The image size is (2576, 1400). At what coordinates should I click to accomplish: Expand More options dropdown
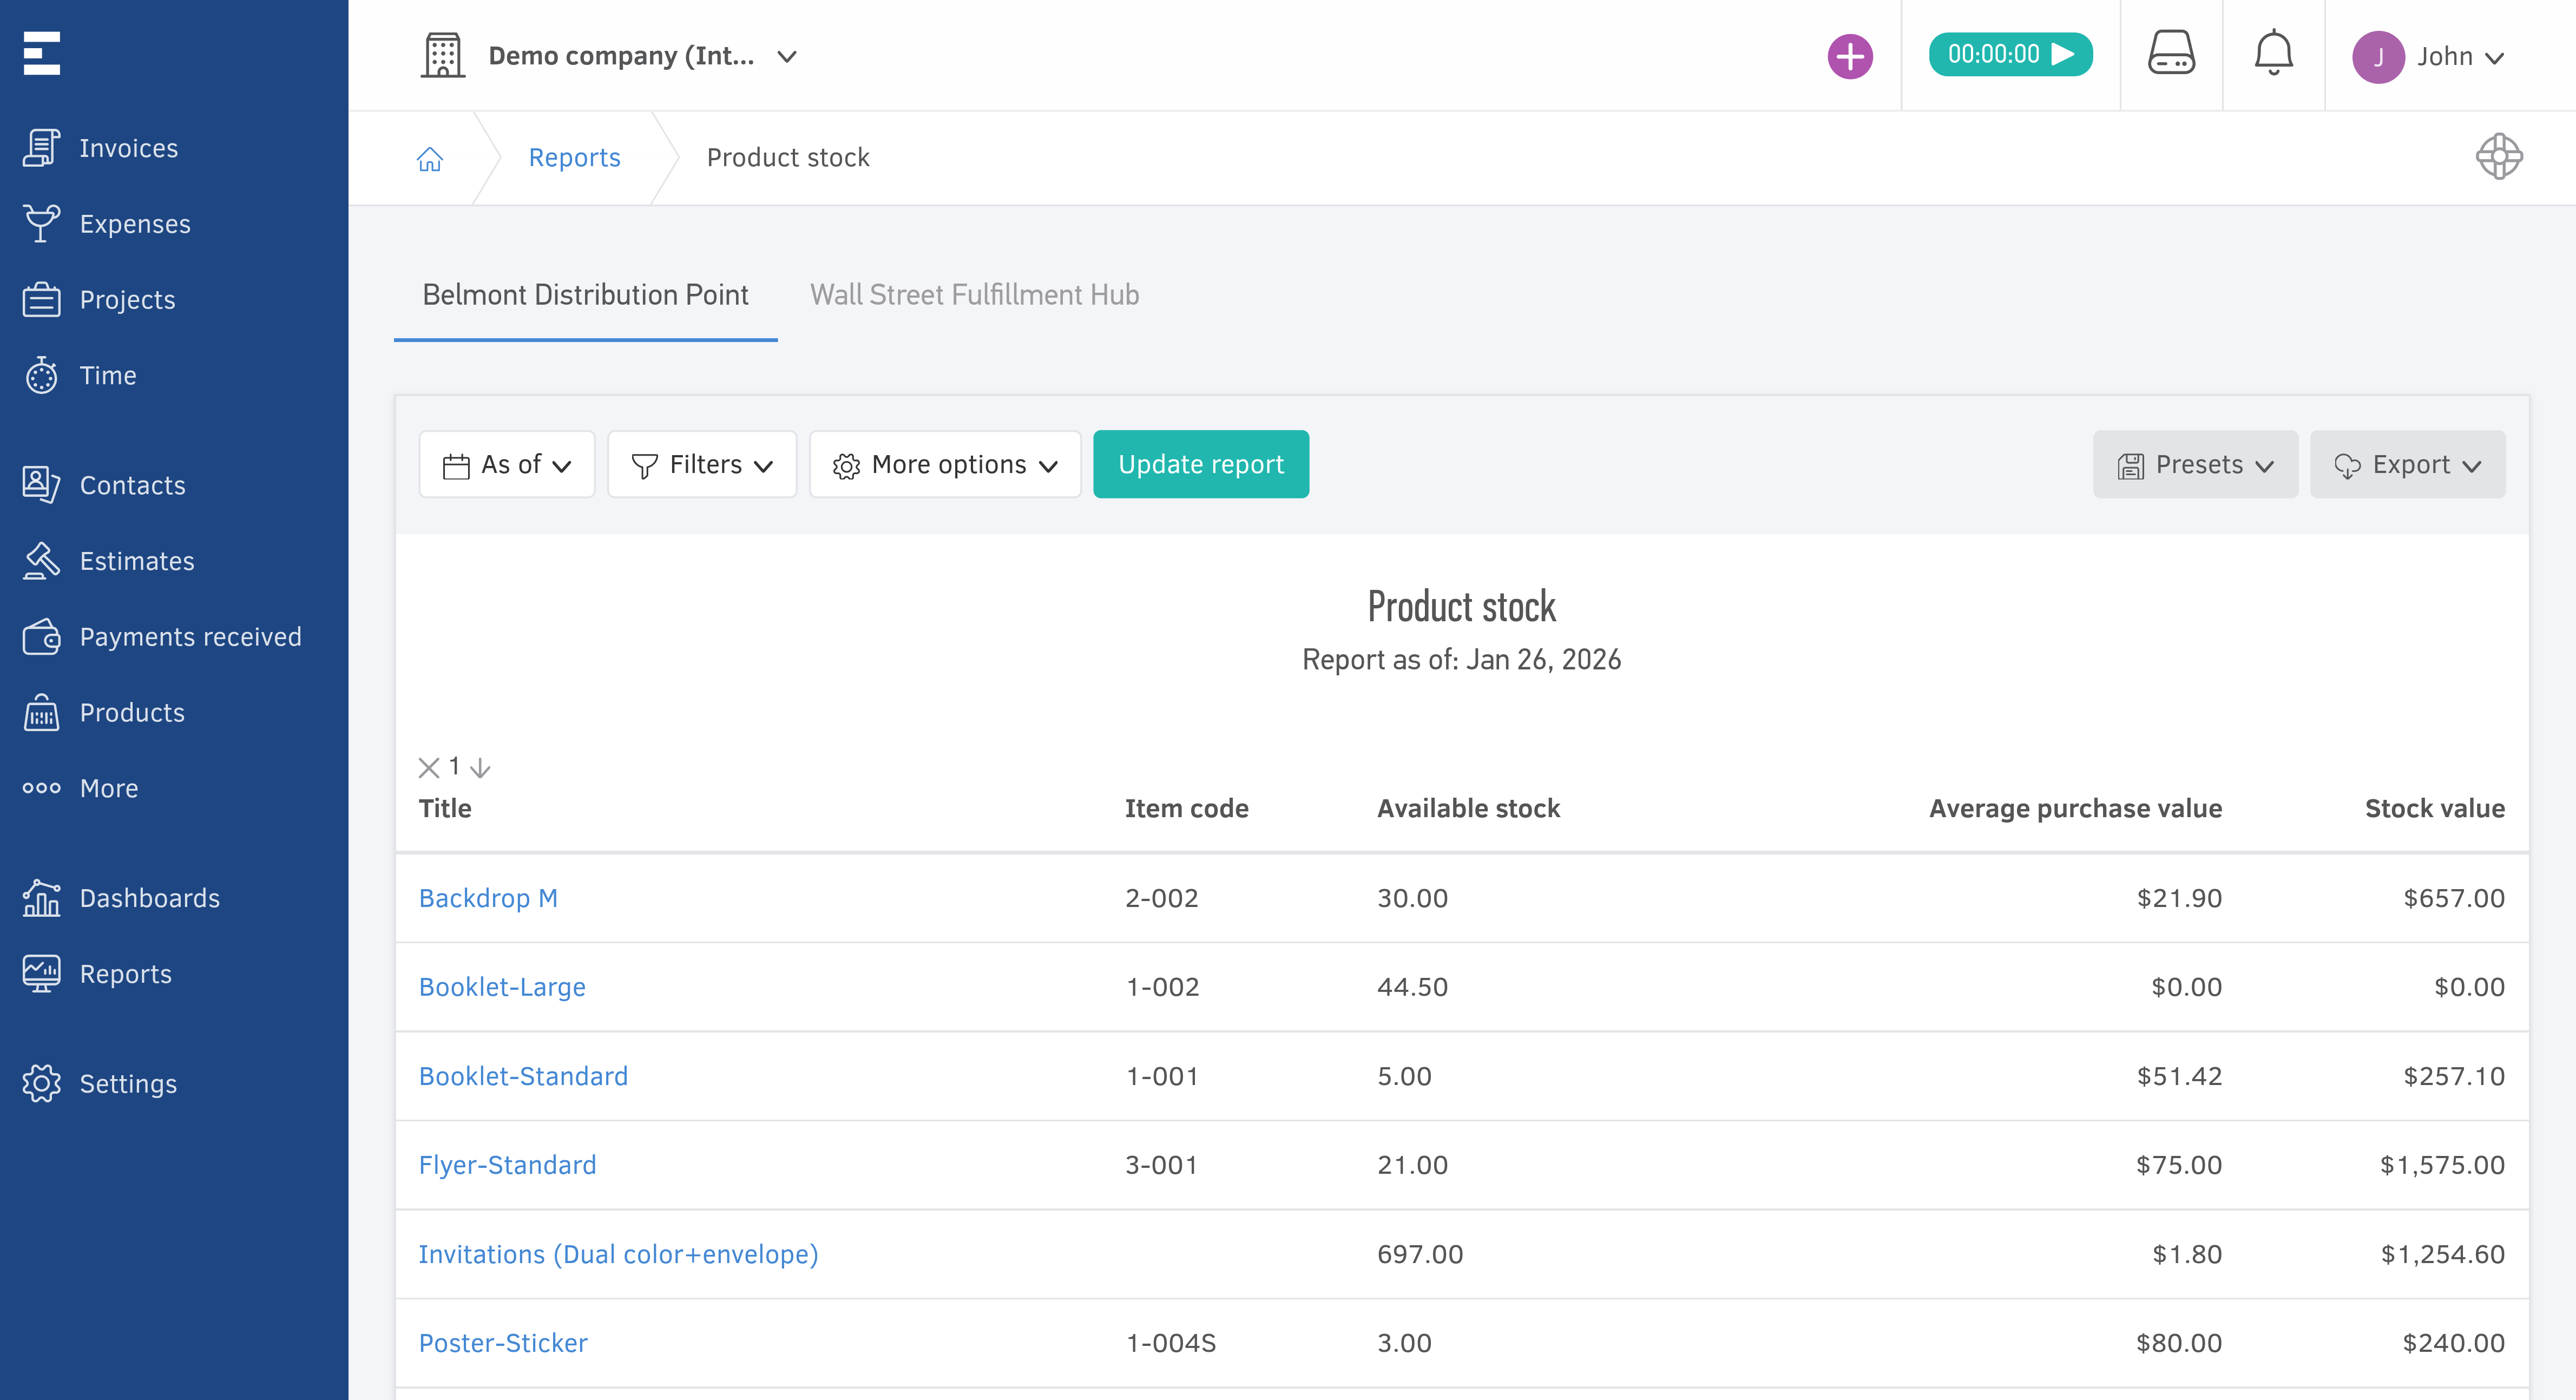(945, 464)
